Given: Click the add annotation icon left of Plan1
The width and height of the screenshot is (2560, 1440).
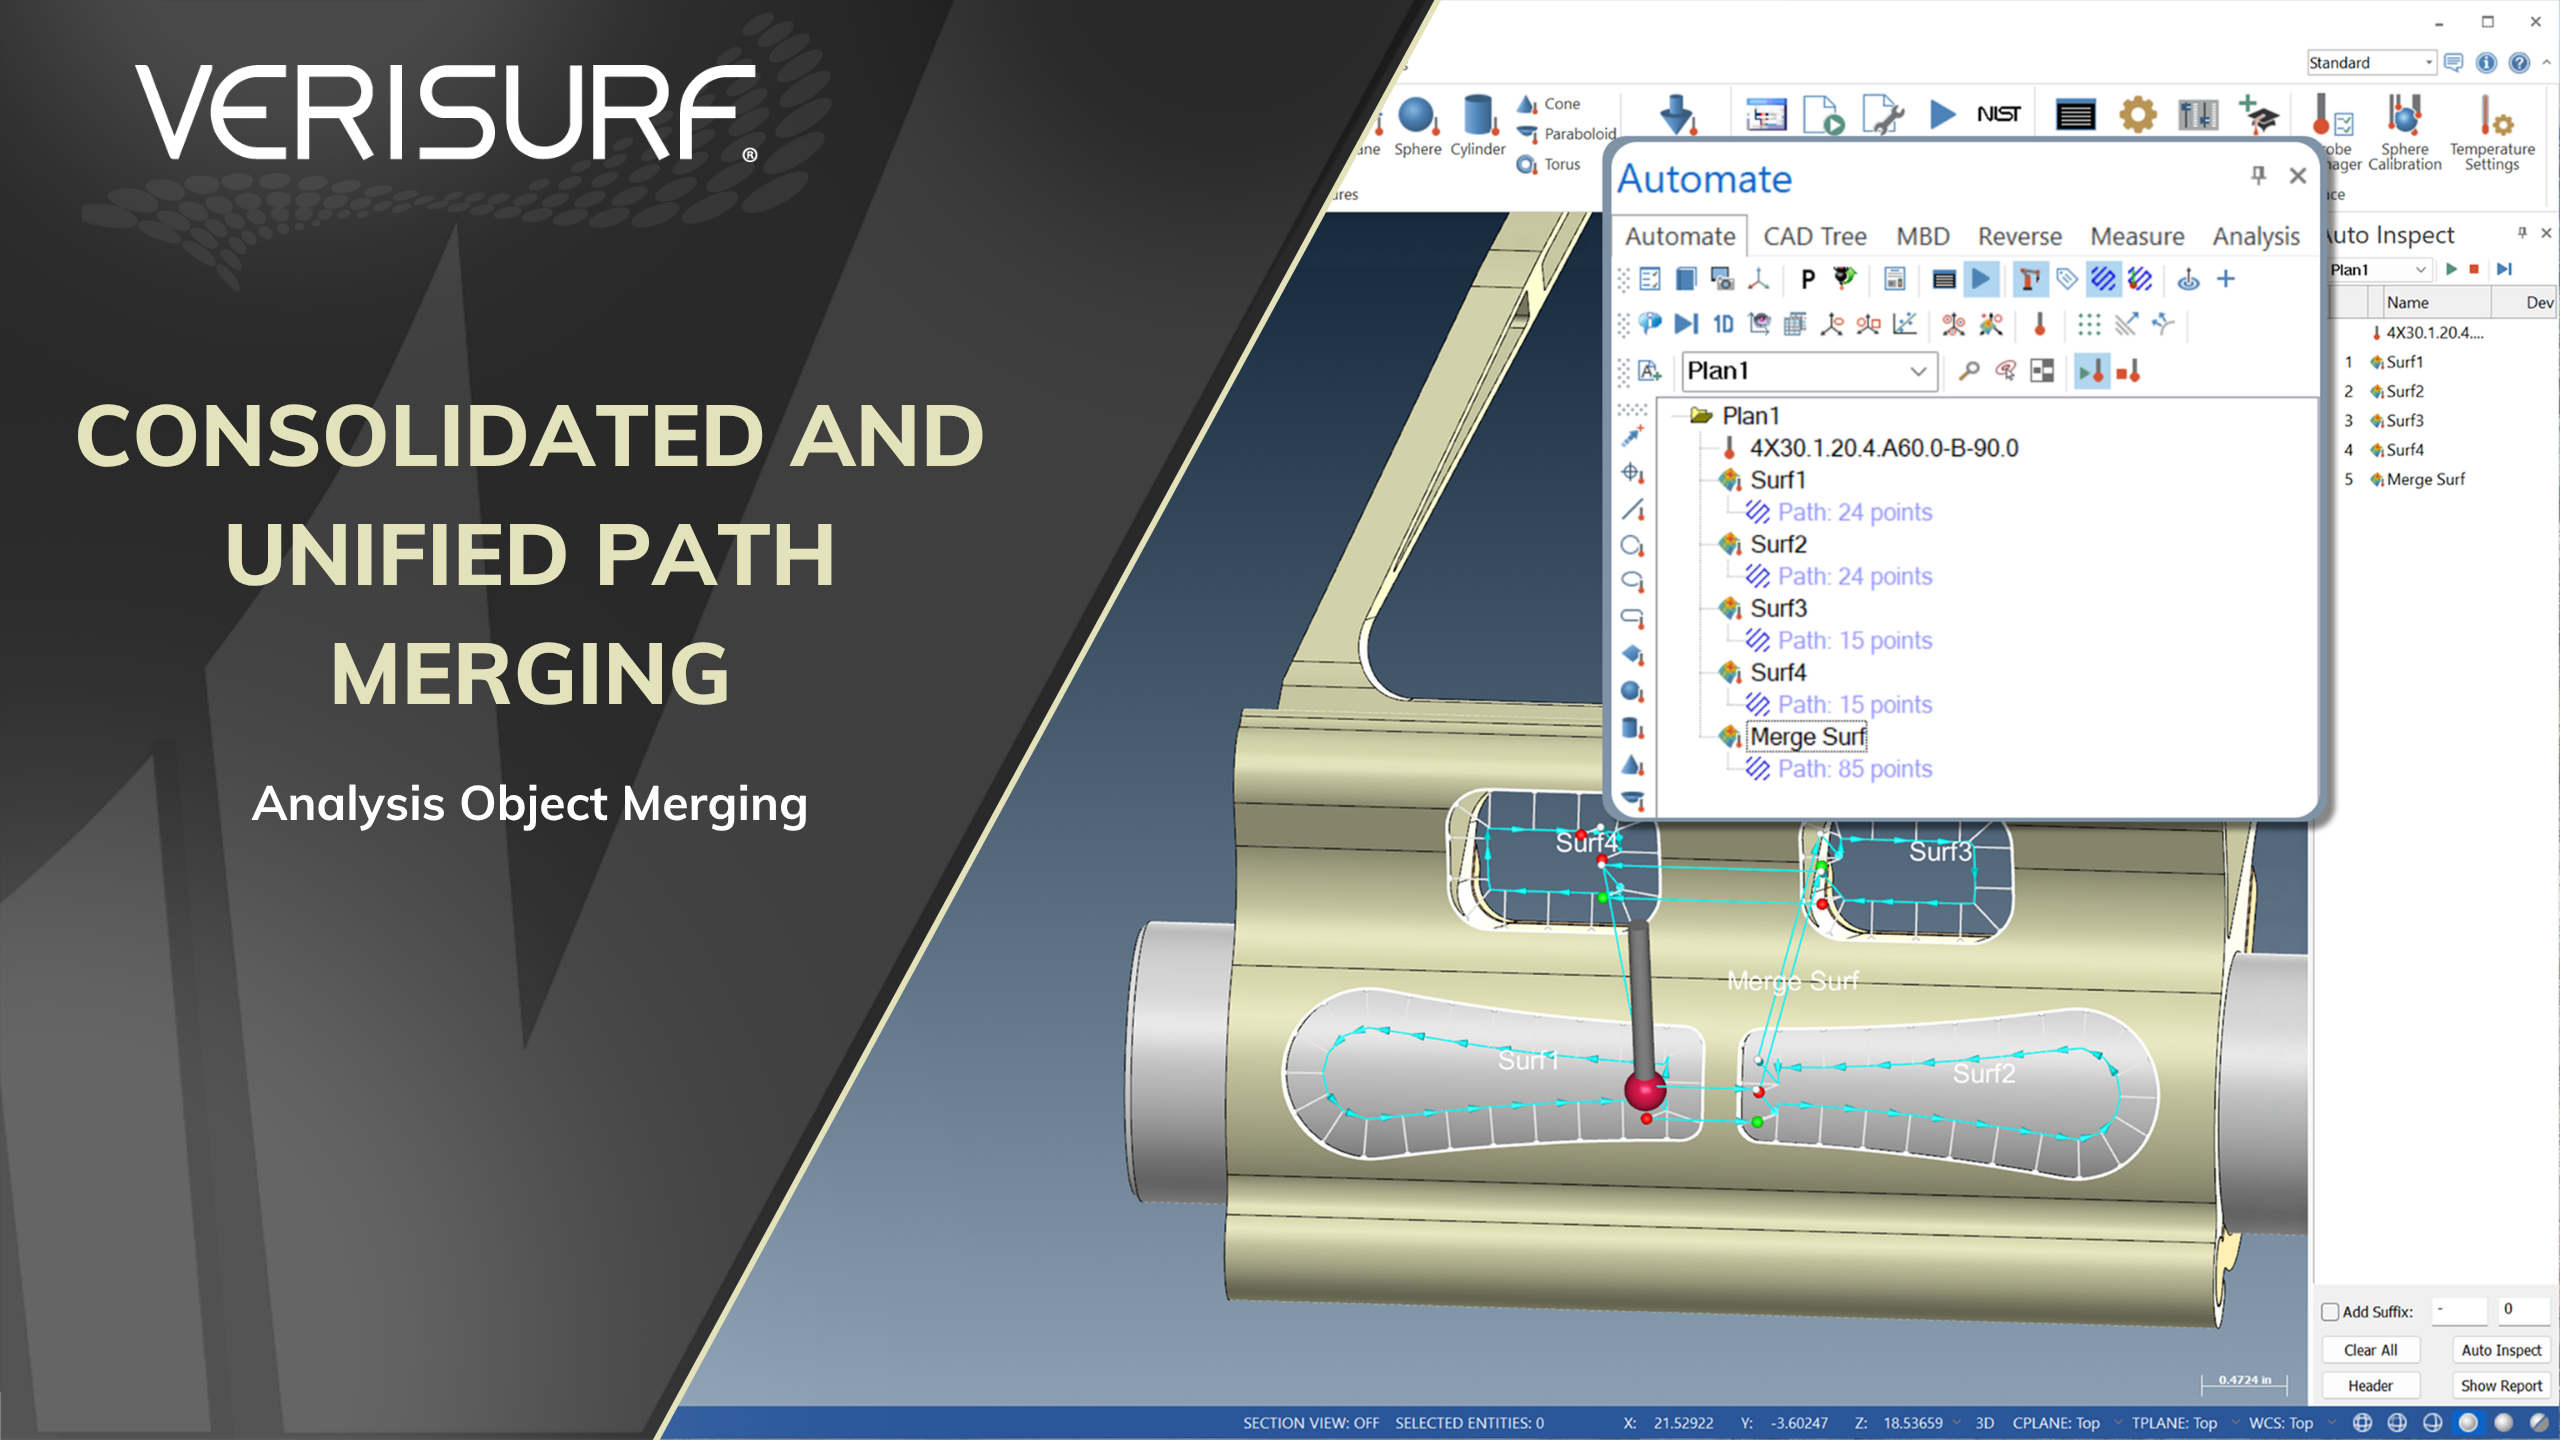Looking at the screenshot, I should pos(1650,371).
